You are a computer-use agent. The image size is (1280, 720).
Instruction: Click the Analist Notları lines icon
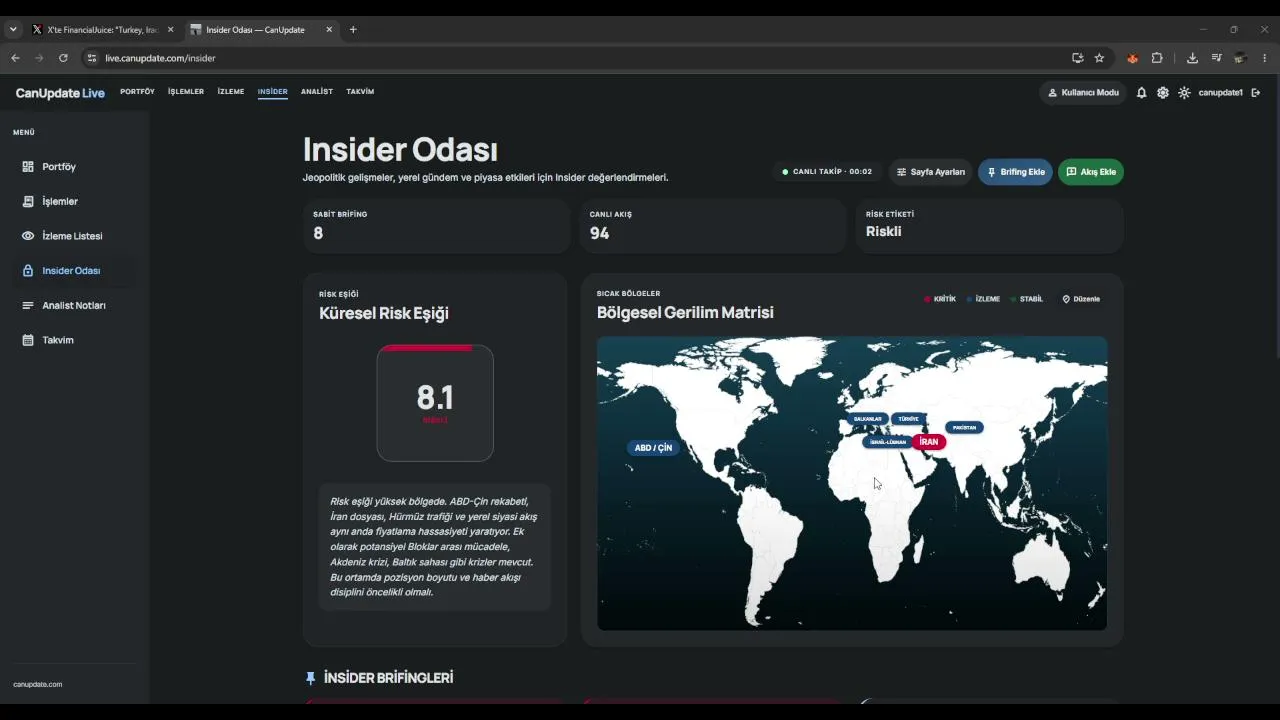(28, 305)
